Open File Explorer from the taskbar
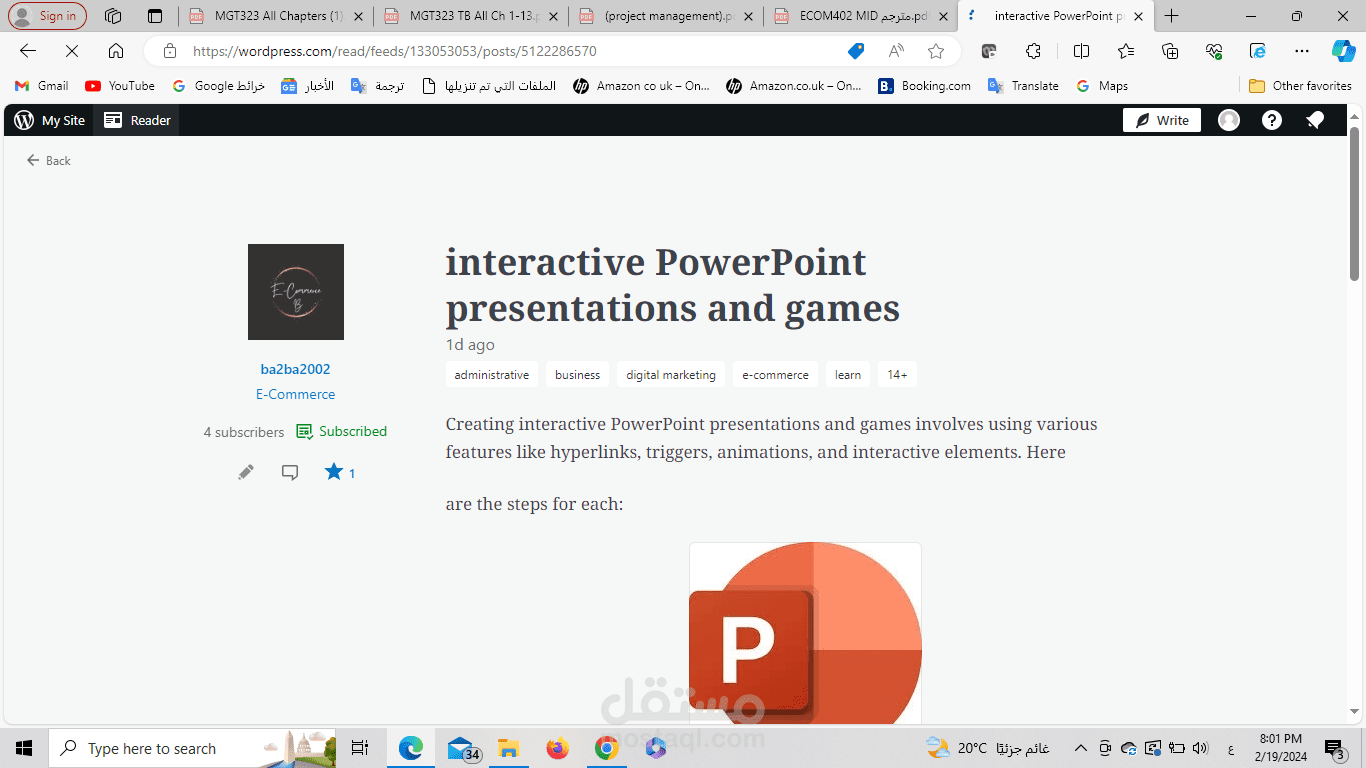This screenshot has width=1366, height=768. click(508, 748)
